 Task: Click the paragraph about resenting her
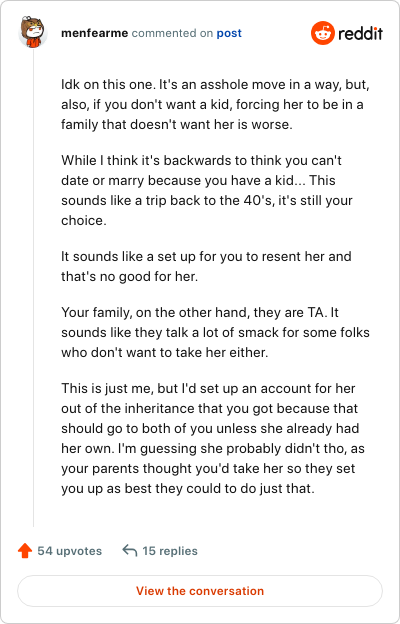coord(206,266)
